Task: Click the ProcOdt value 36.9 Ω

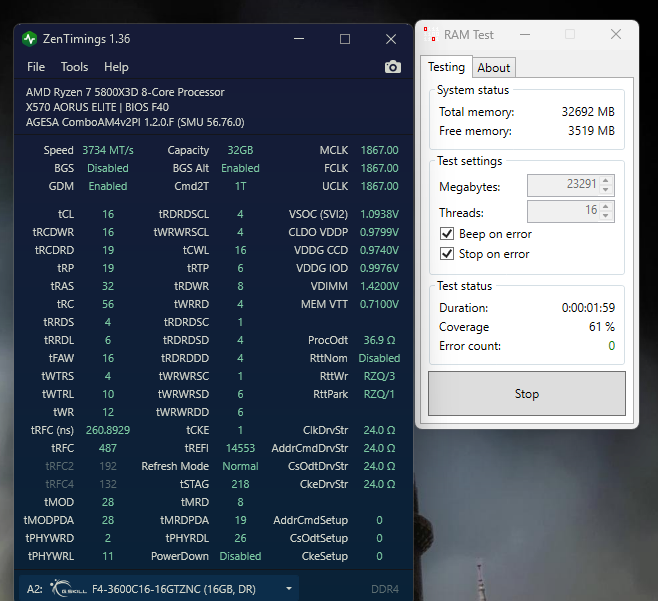Action: 379,340
